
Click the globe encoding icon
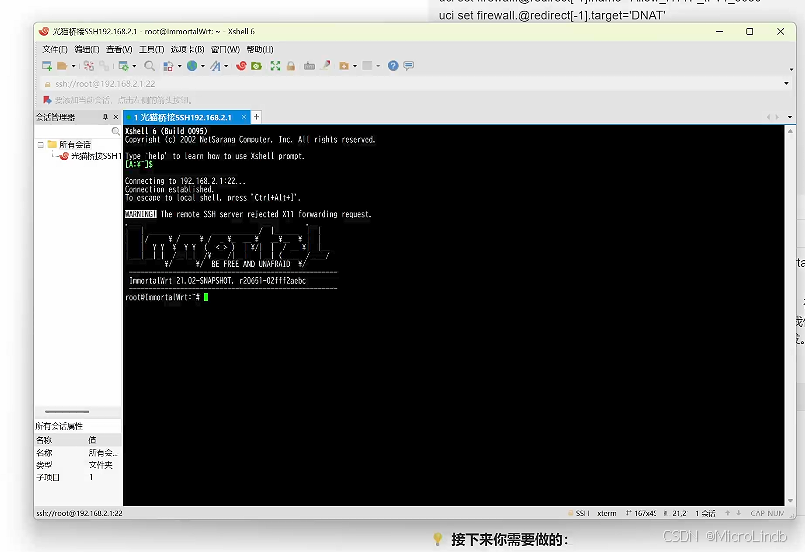192,66
